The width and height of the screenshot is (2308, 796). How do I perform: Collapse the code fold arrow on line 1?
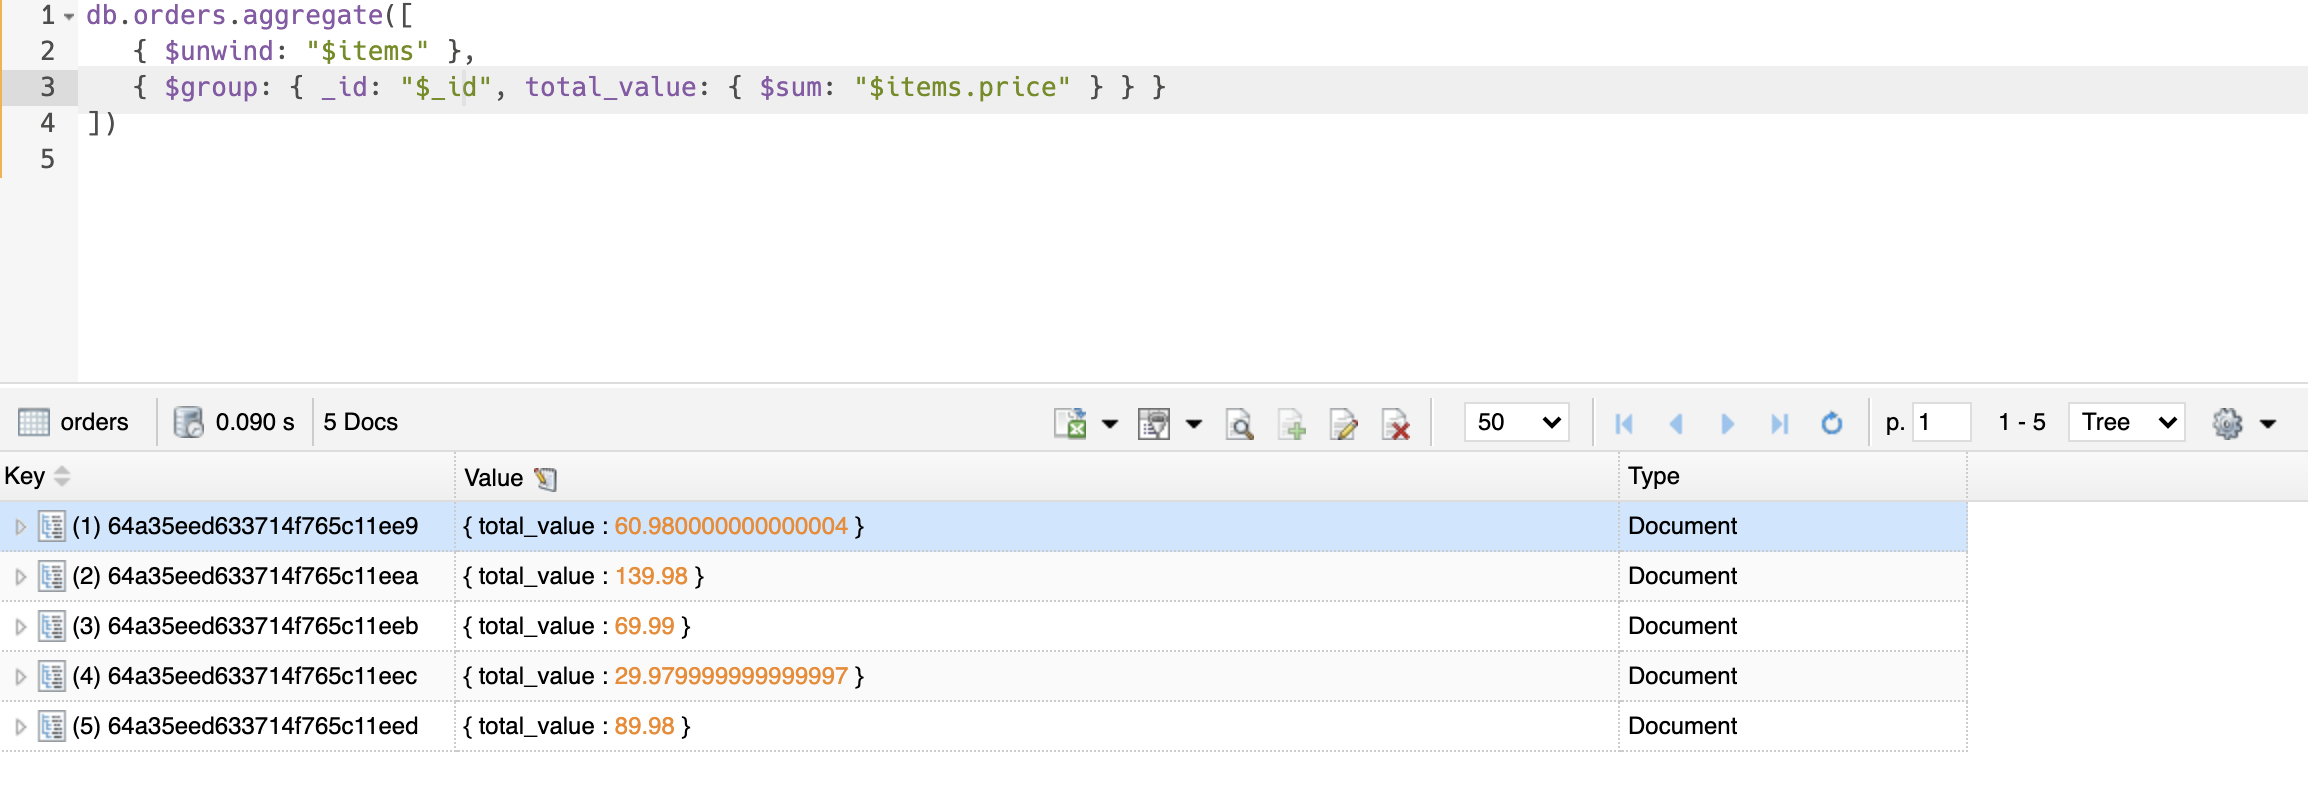click(x=69, y=17)
